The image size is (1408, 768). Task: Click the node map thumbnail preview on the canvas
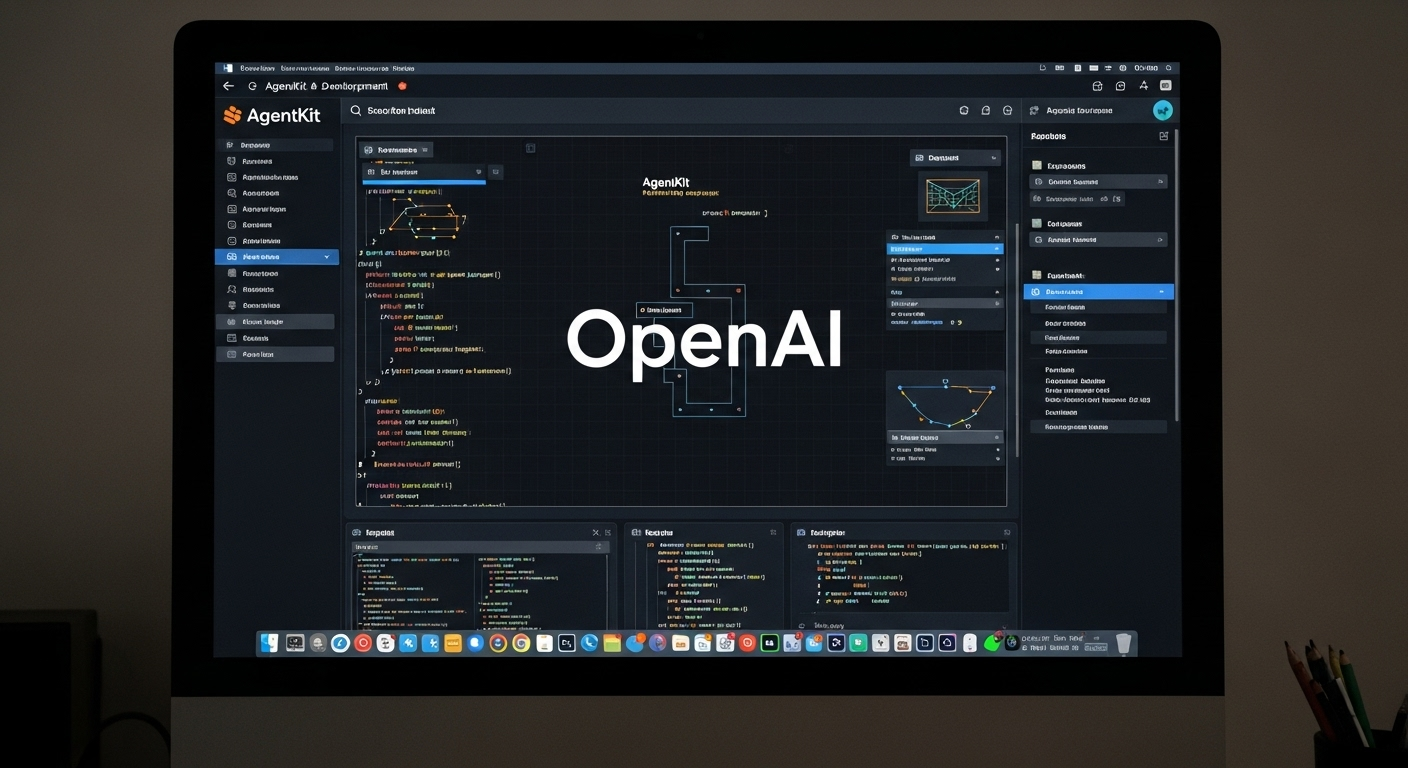click(x=951, y=195)
